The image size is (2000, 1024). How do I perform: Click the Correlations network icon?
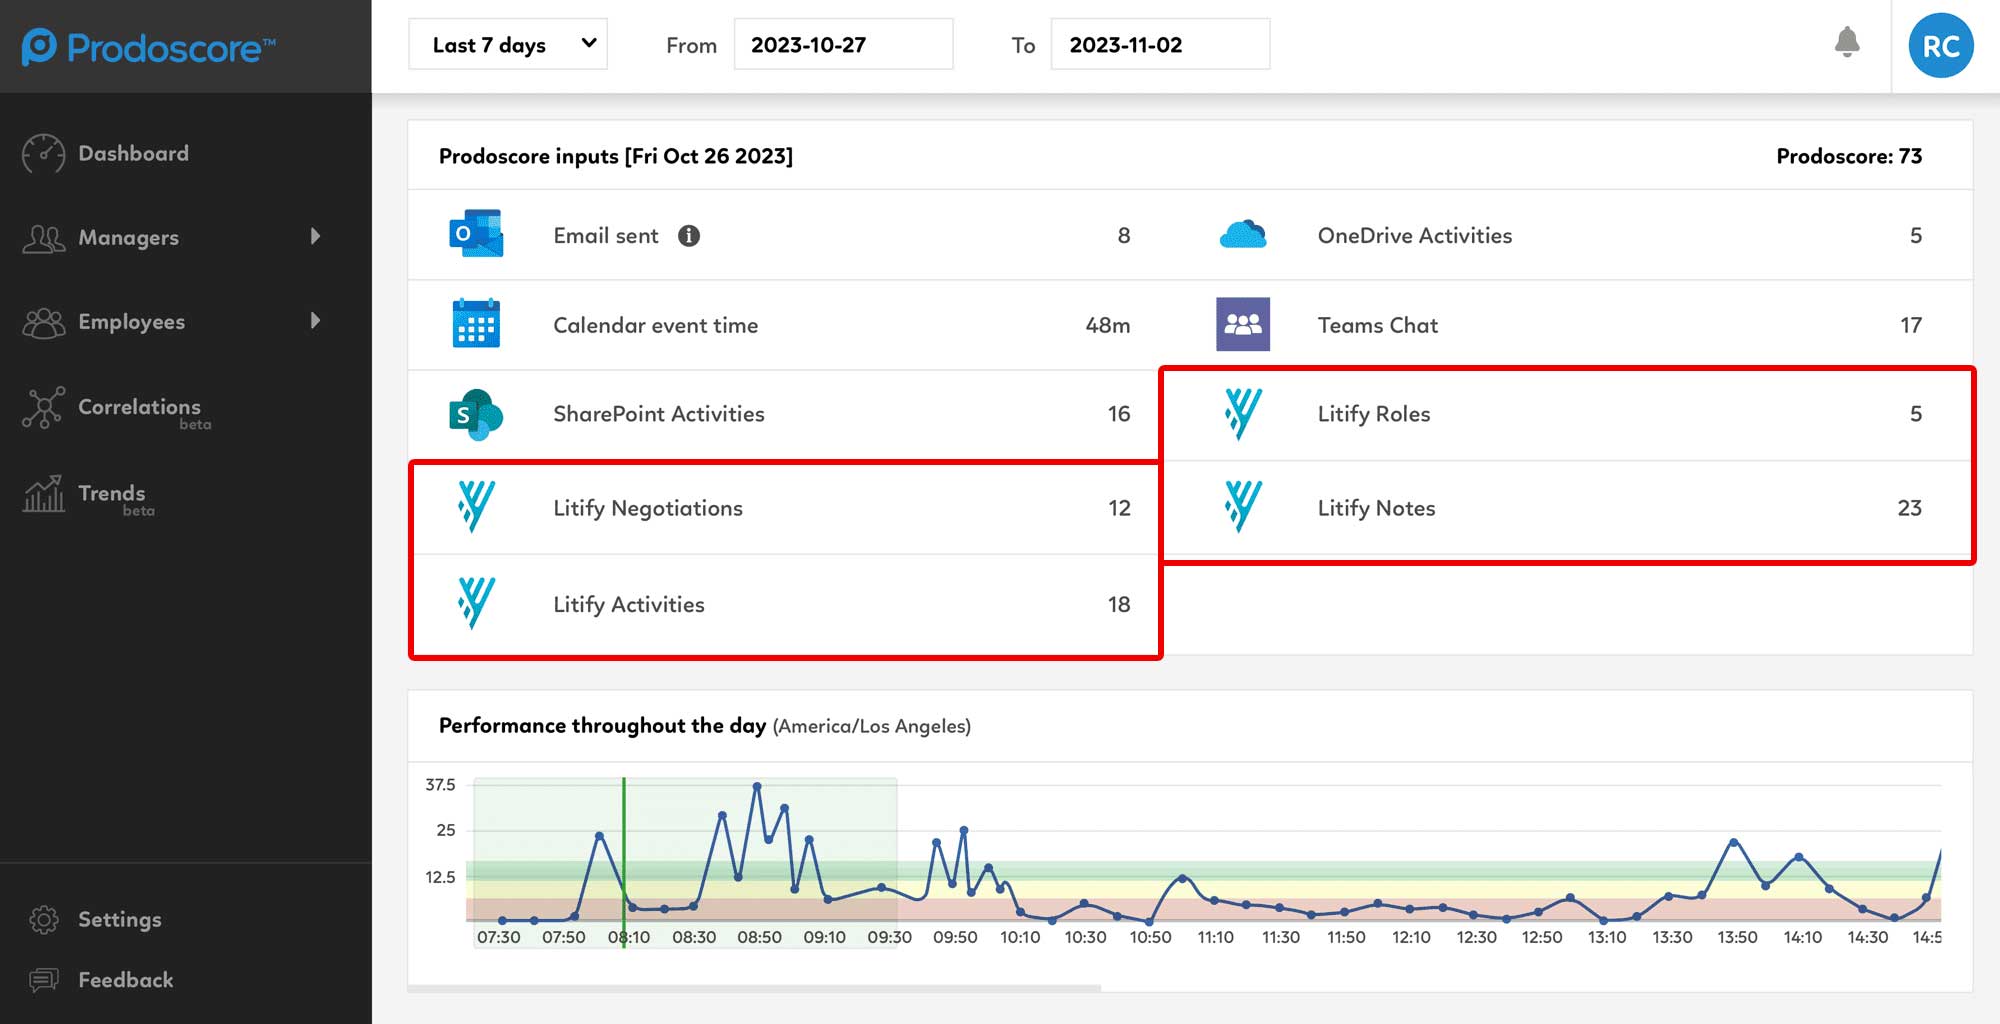click(x=43, y=407)
